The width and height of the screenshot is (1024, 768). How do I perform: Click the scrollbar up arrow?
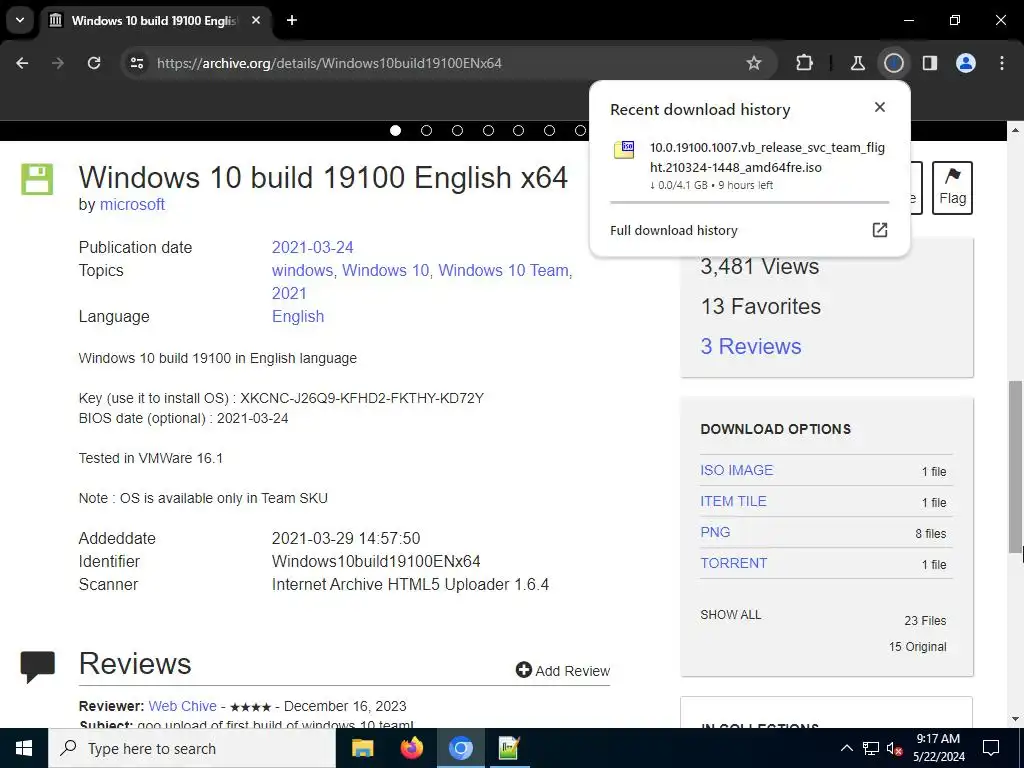coord(1016,130)
